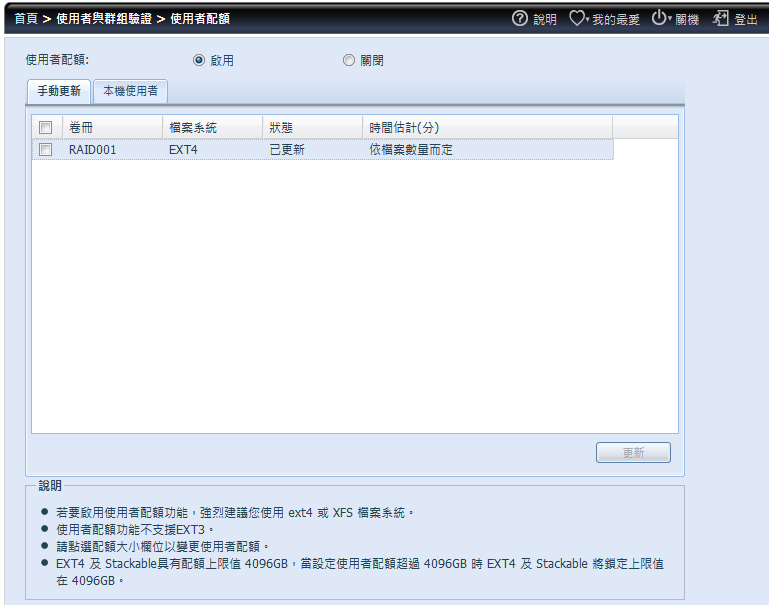Sort by the 卷冊 column header

tap(112, 127)
